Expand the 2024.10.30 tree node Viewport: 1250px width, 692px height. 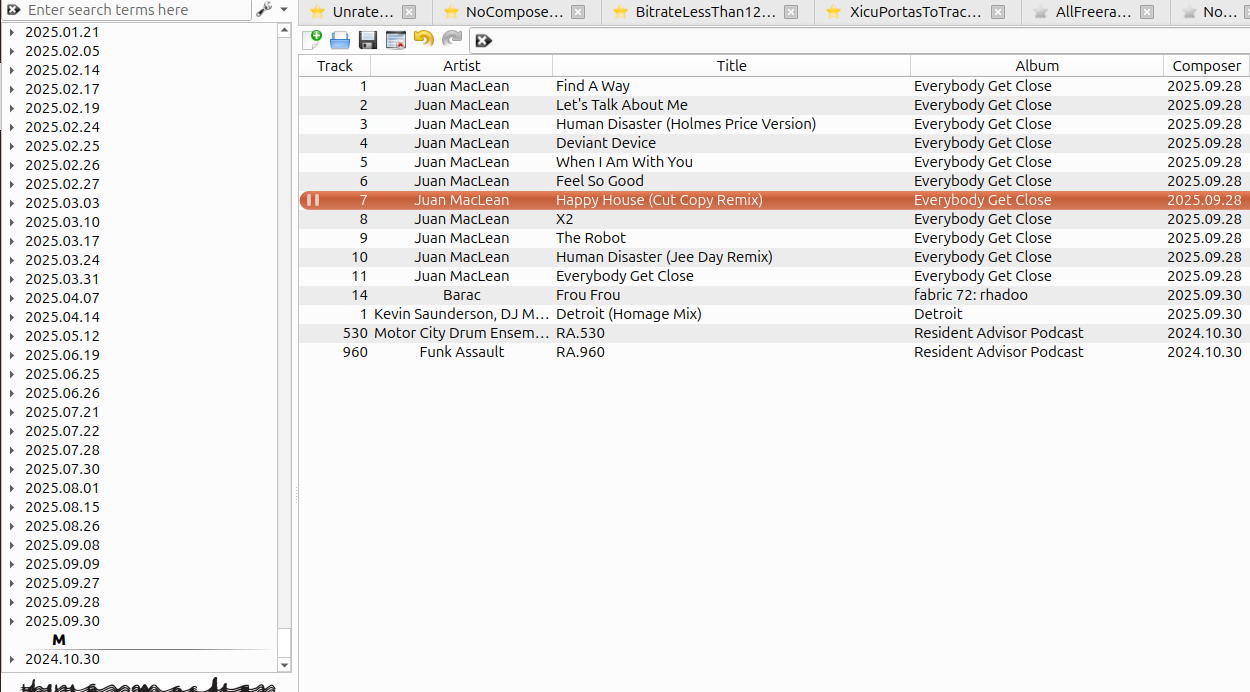pos(11,659)
